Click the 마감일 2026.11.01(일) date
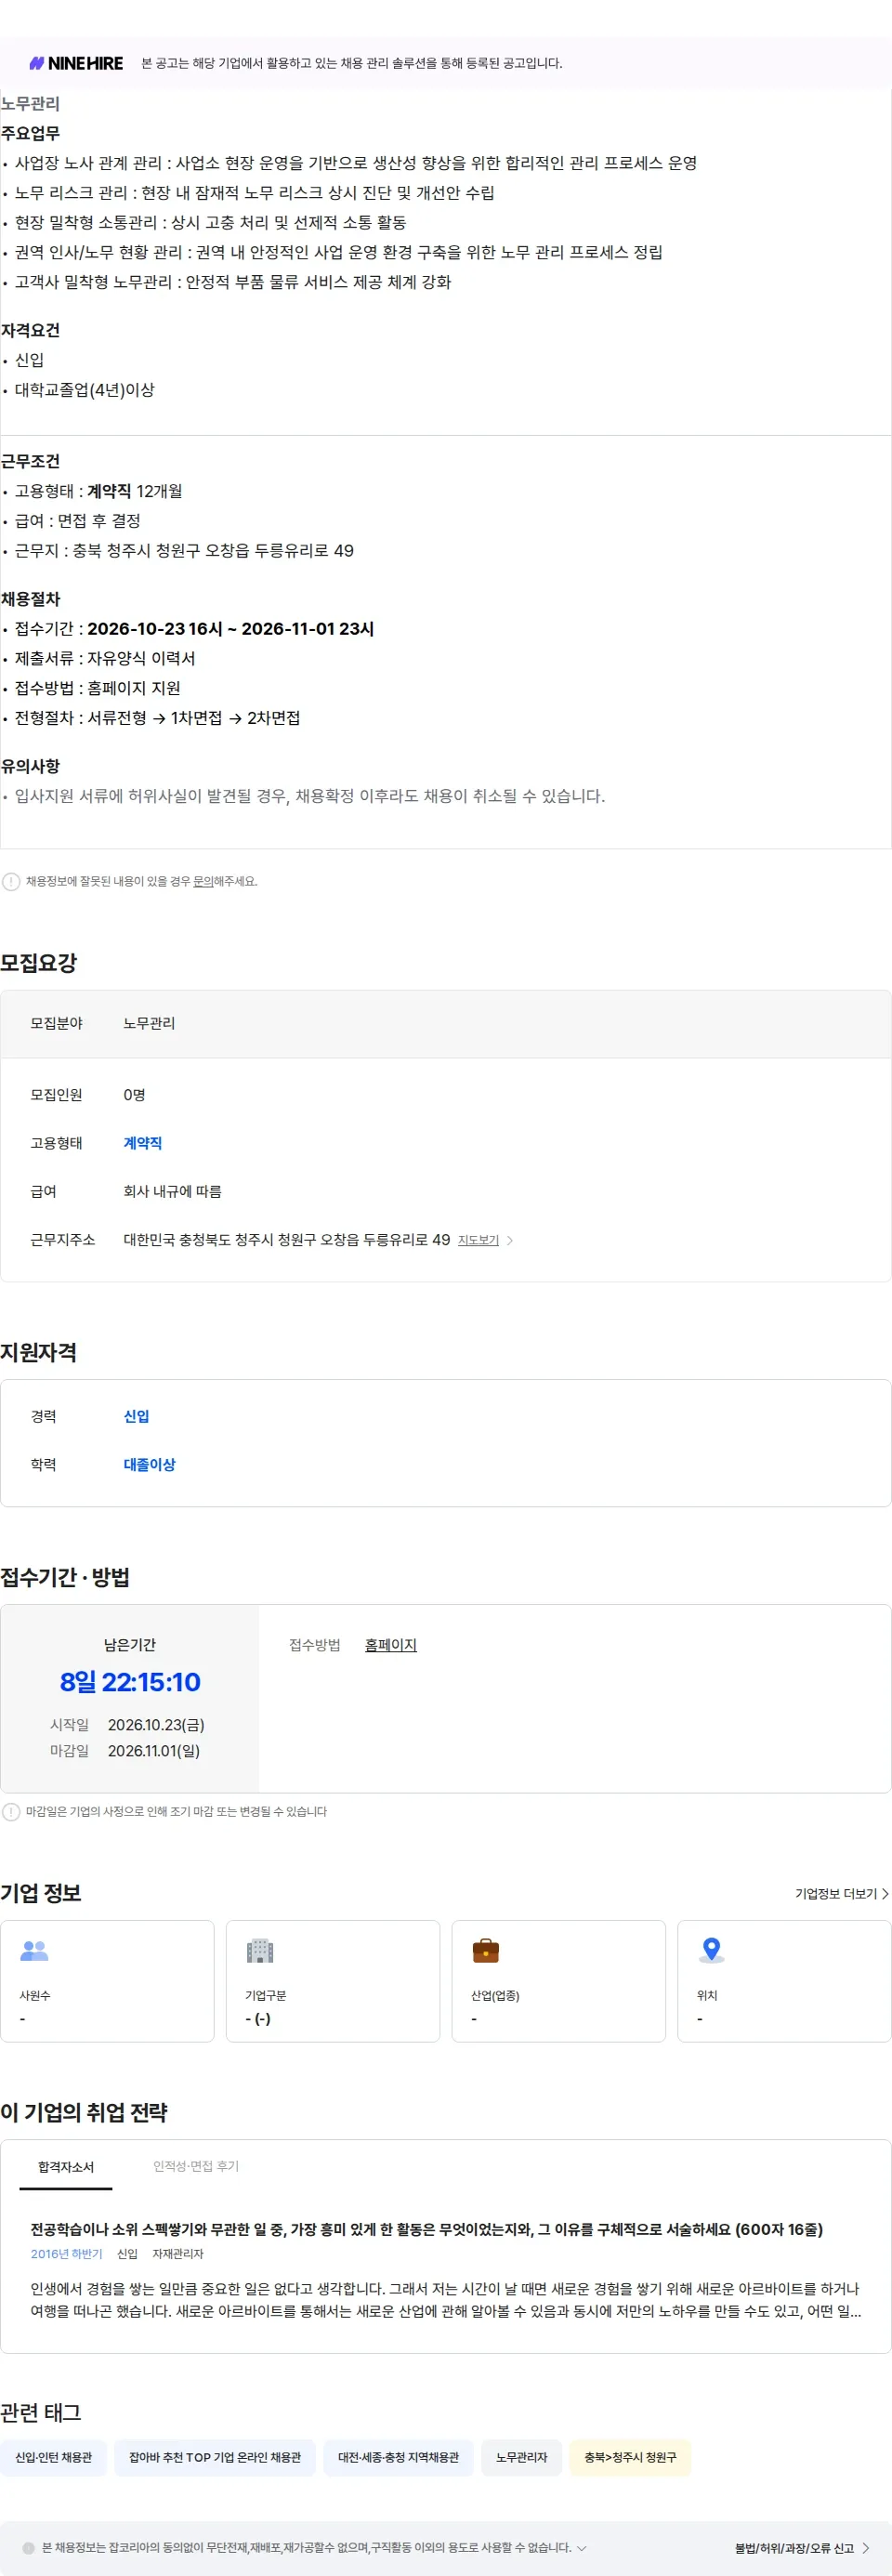The image size is (892, 2576). 154,1751
